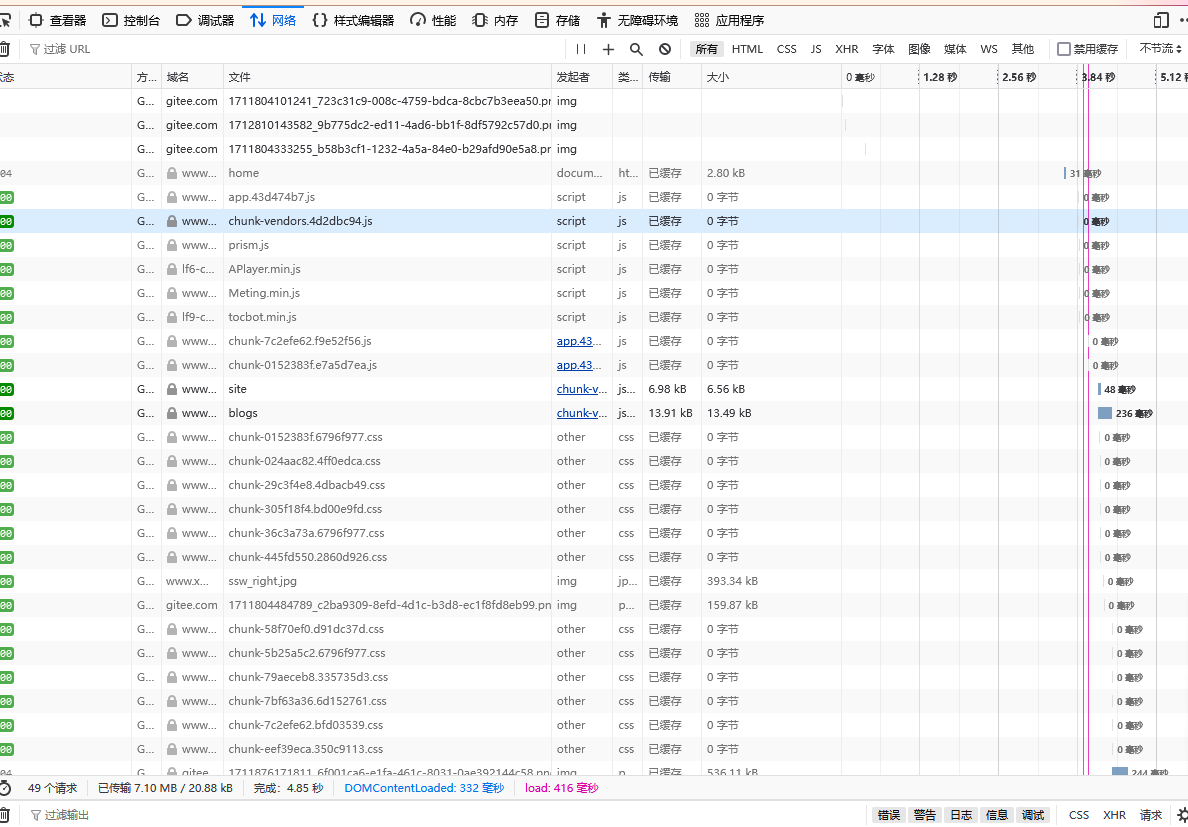Switch to the 控制台 tab

tap(131, 20)
